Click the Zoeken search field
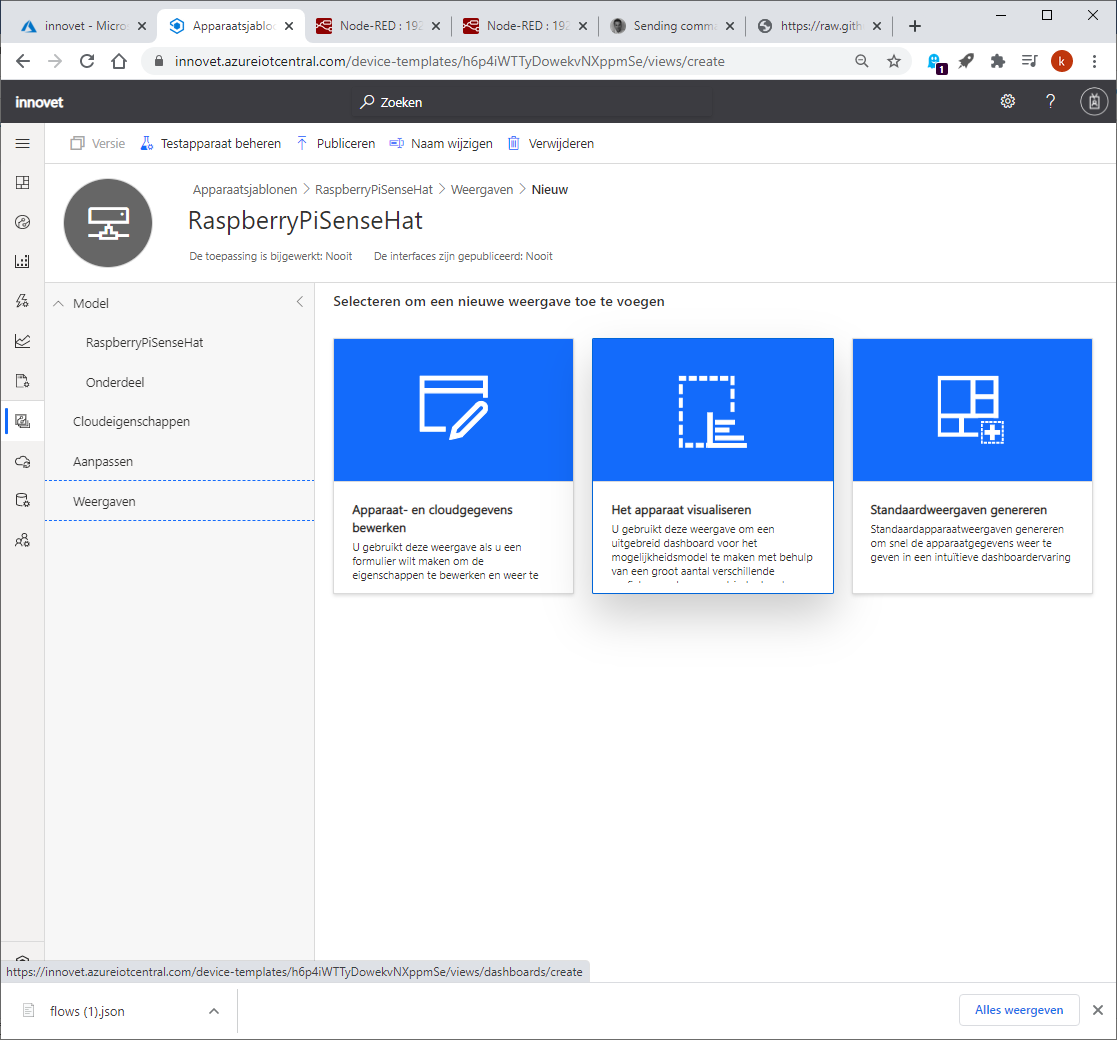This screenshot has height=1040, width=1117. pyautogui.click(x=533, y=102)
